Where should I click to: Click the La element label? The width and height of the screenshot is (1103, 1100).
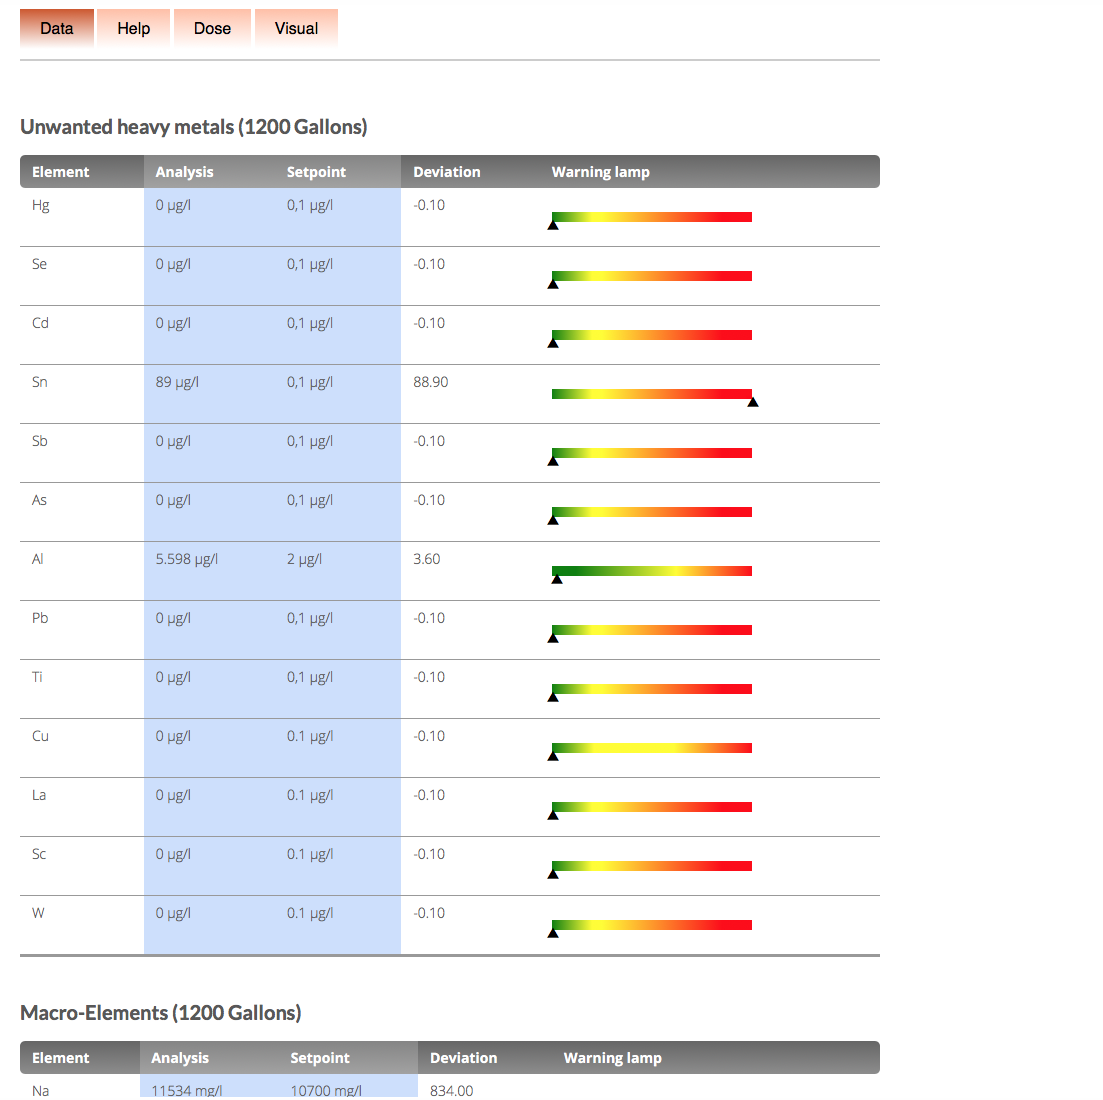pyautogui.click(x=39, y=795)
